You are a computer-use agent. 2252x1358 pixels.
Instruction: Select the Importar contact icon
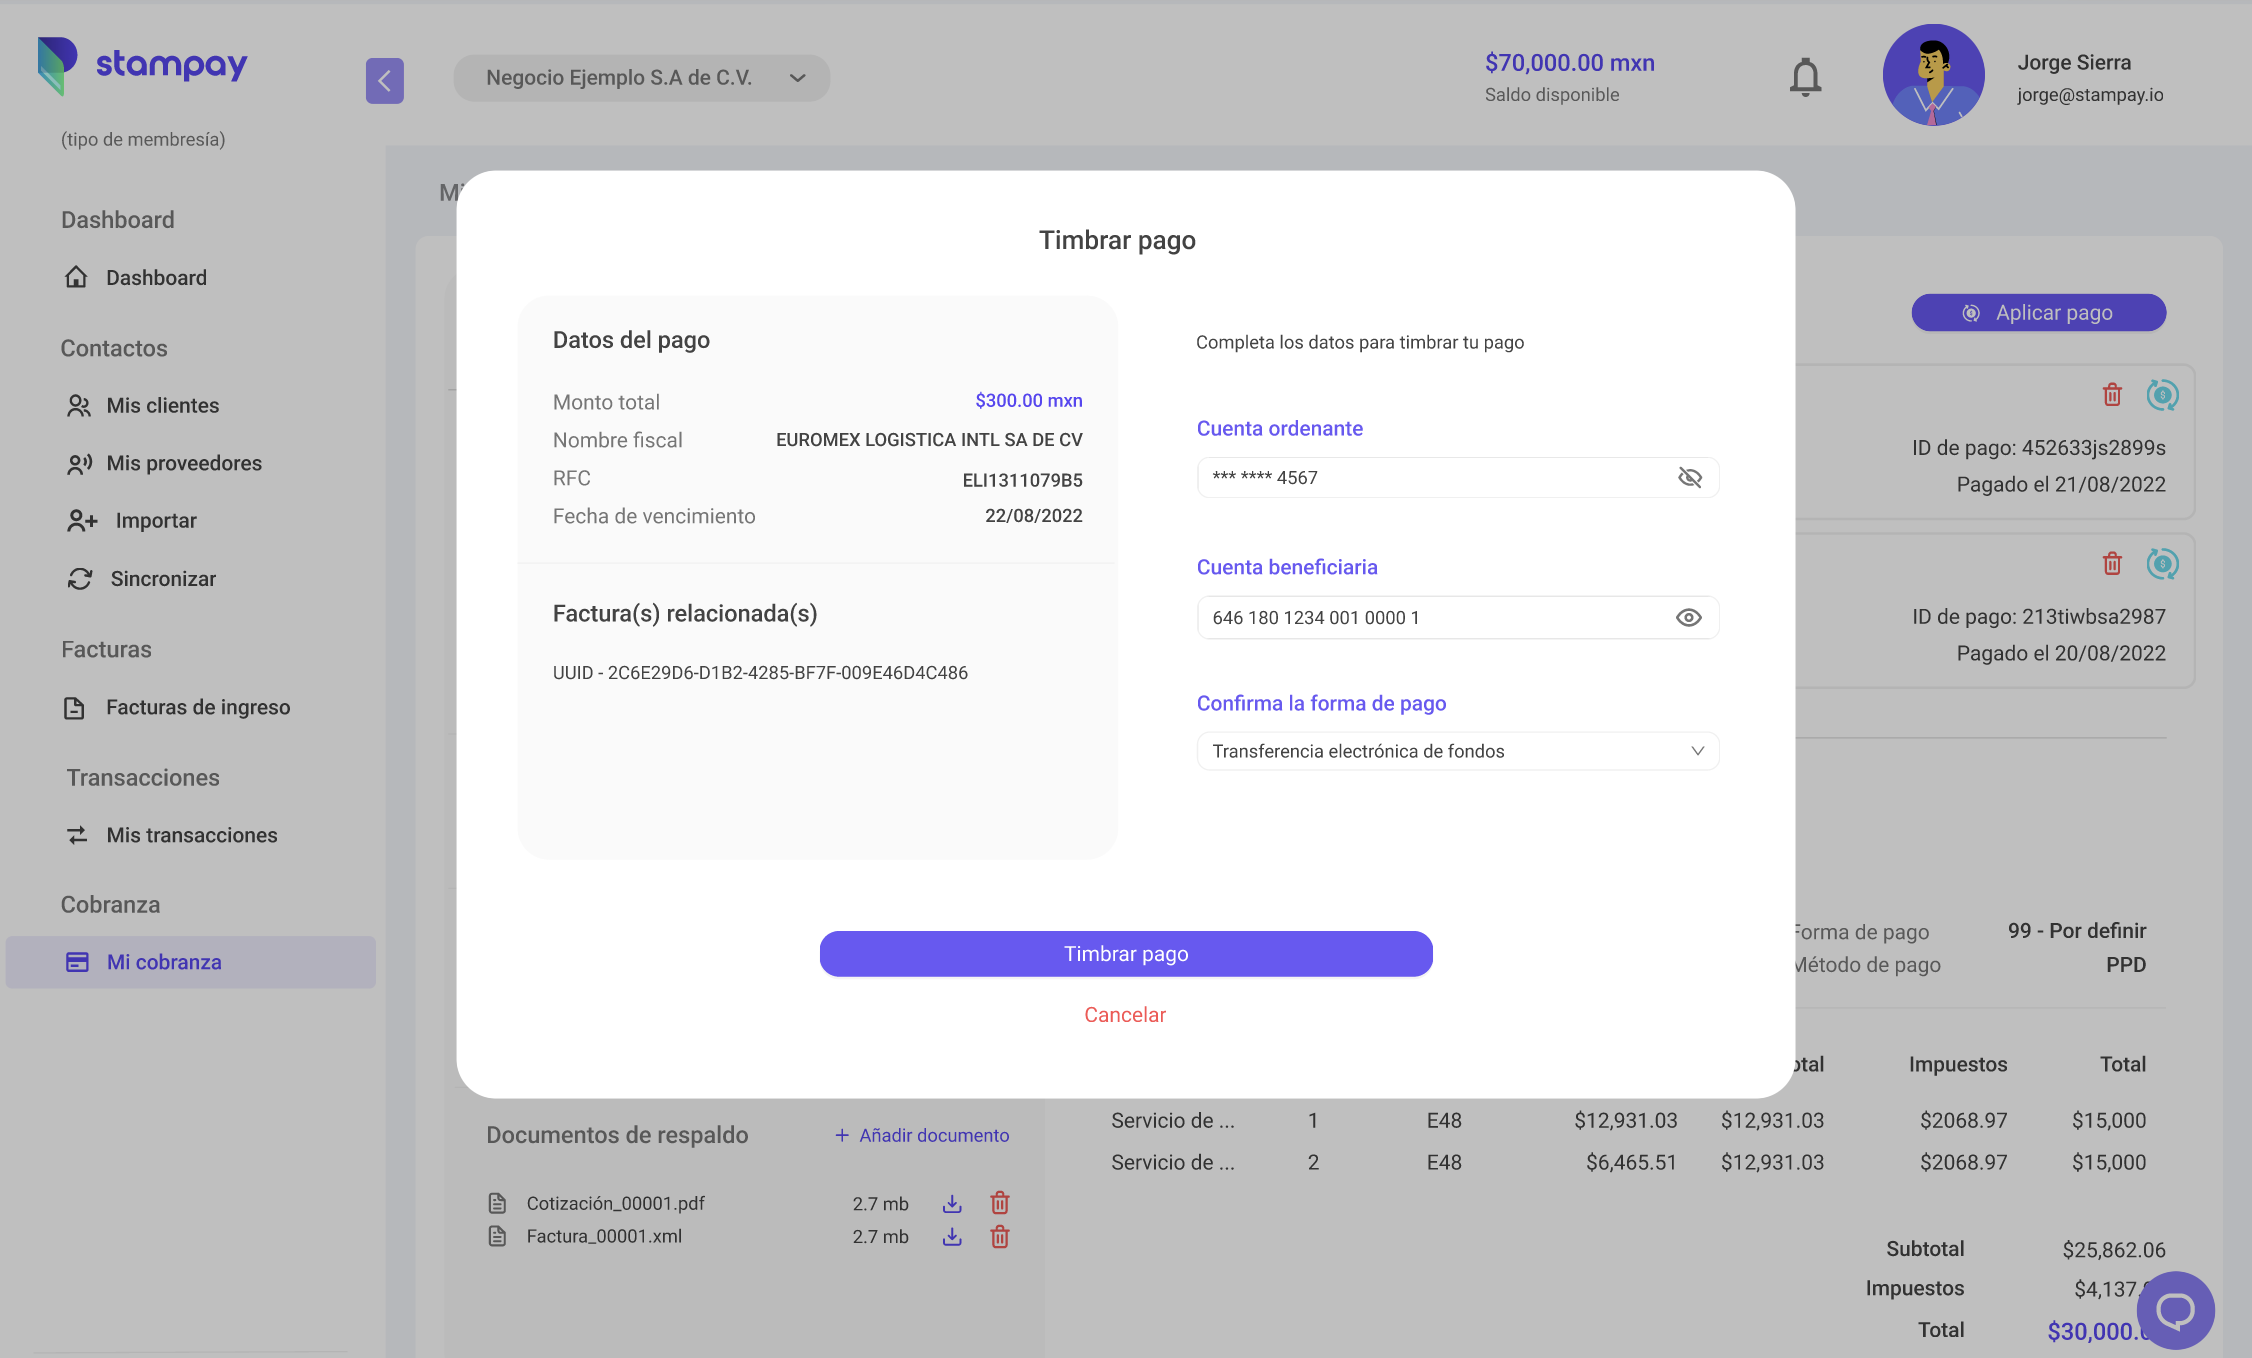pyautogui.click(x=80, y=520)
